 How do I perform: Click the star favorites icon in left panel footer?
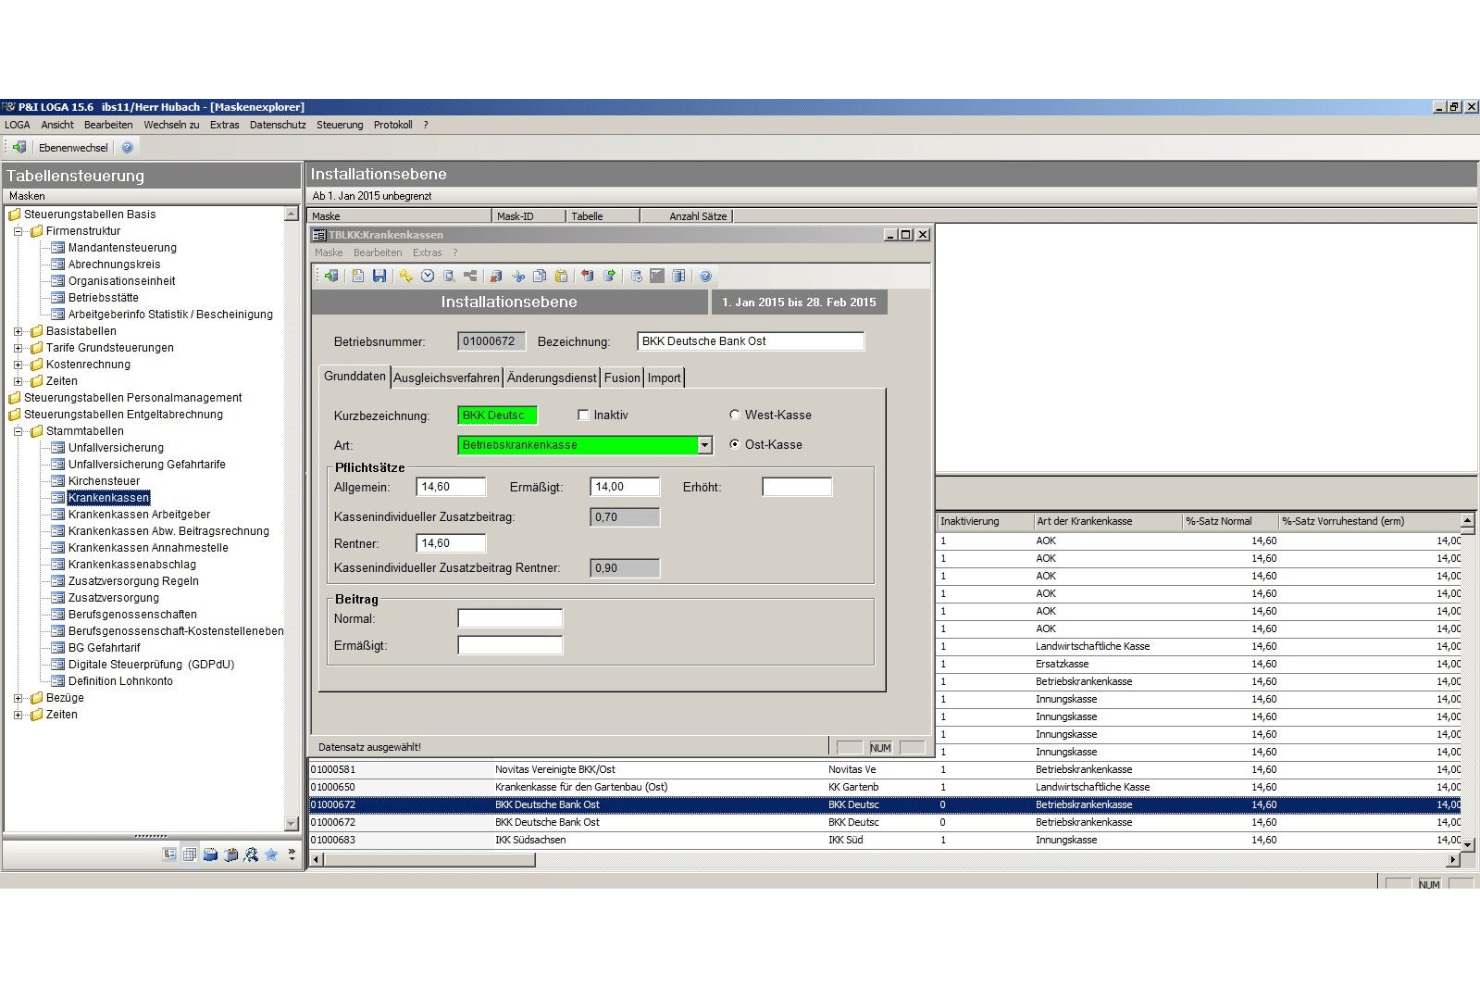pos(271,854)
